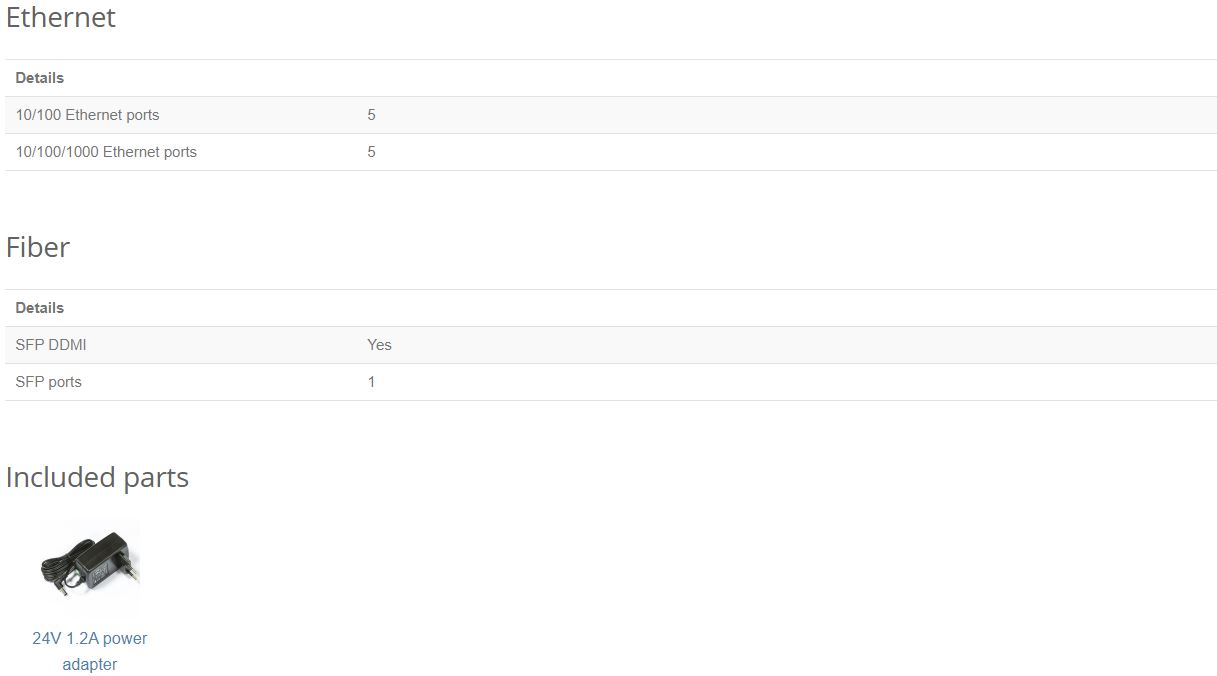Image resolution: width=1217 pixels, height=676 pixels.
Task: Select the Yes value for SFP DDMI
Action: [379, 345]
